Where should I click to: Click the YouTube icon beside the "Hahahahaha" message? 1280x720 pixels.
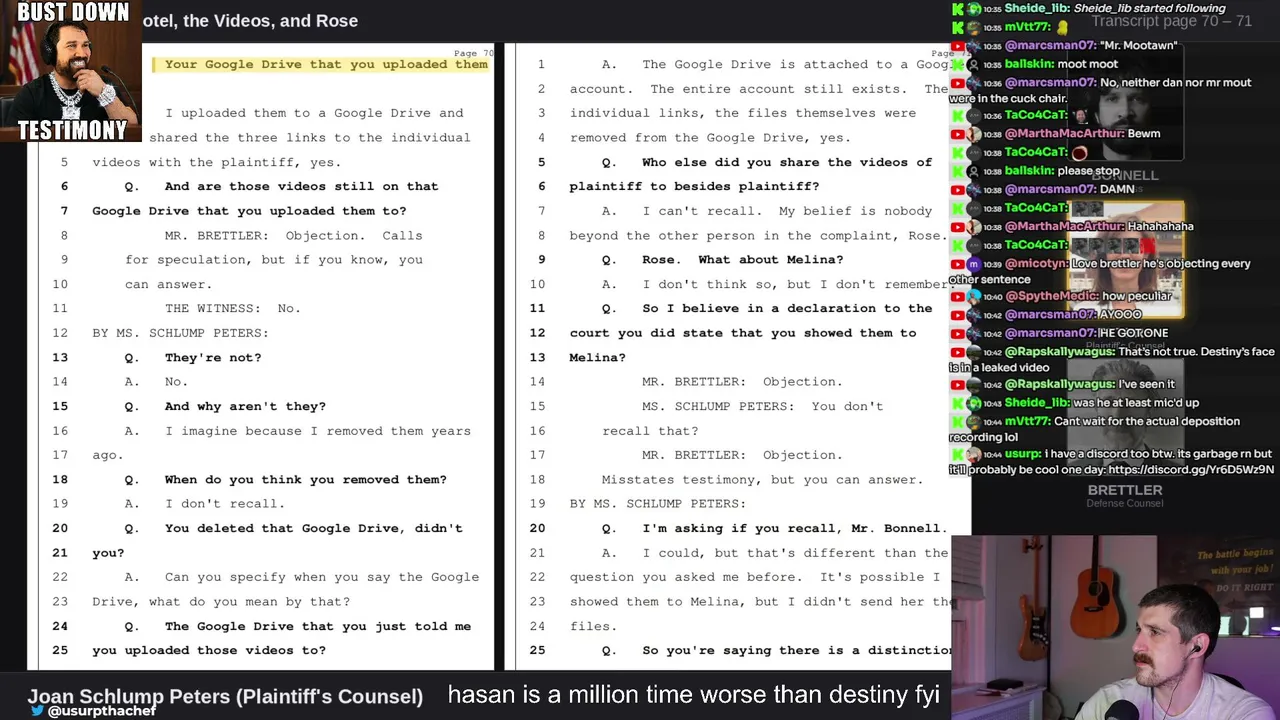[957, 227]
